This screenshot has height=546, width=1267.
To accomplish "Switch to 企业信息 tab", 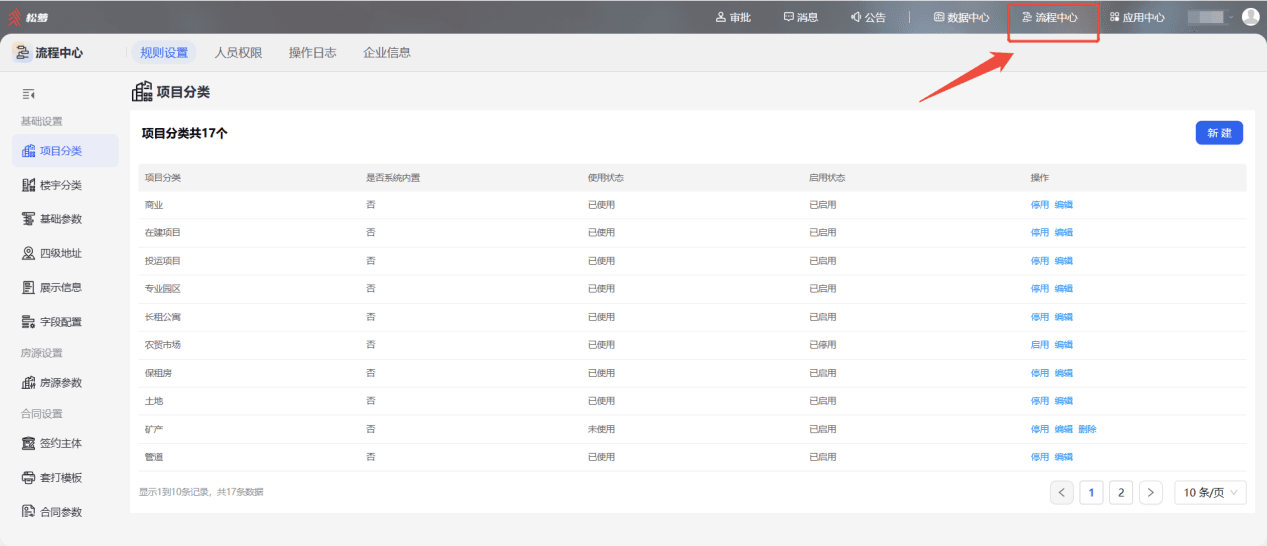I will 387,53.
